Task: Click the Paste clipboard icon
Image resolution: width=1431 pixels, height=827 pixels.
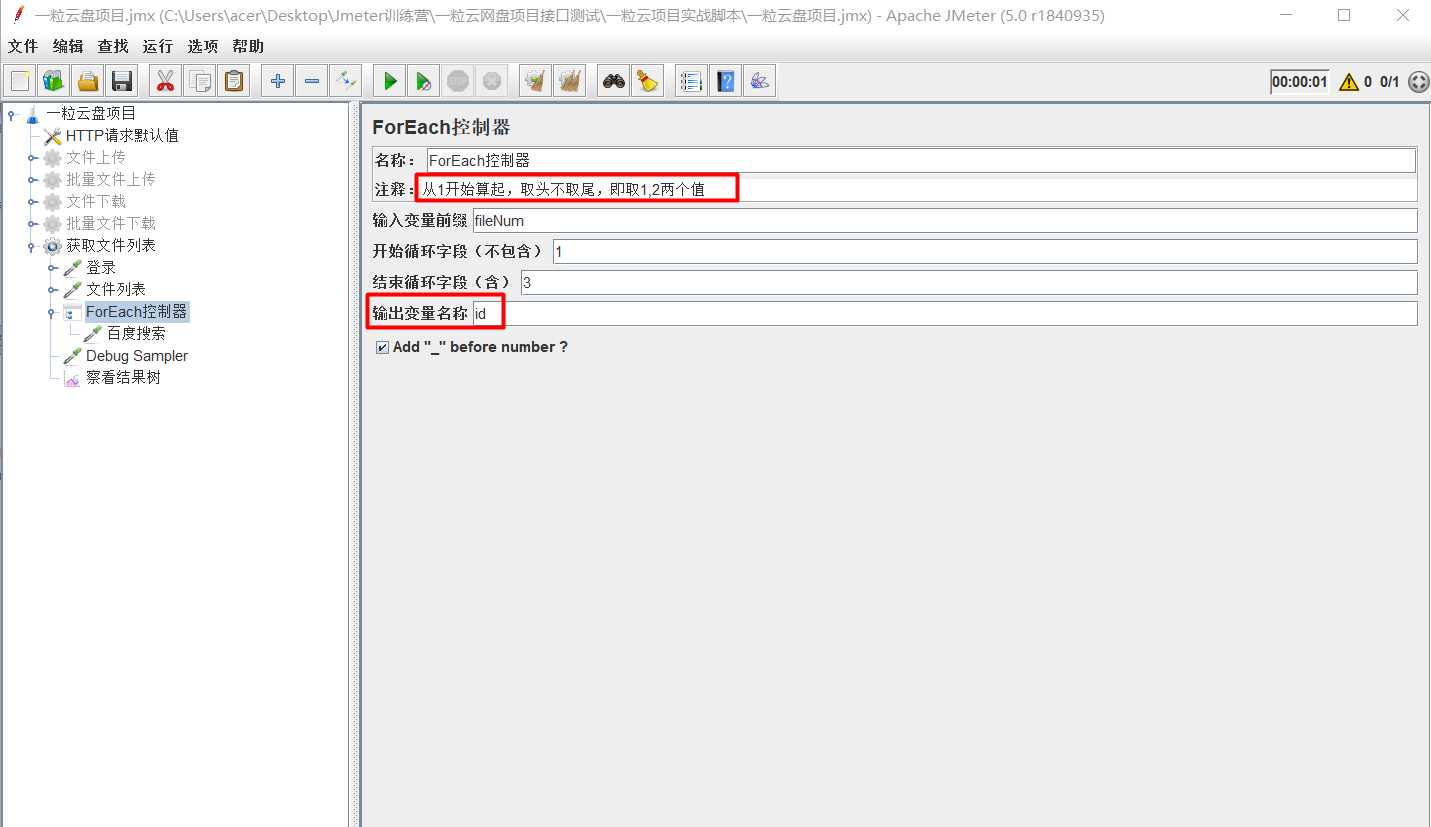Action: [234, 81]
